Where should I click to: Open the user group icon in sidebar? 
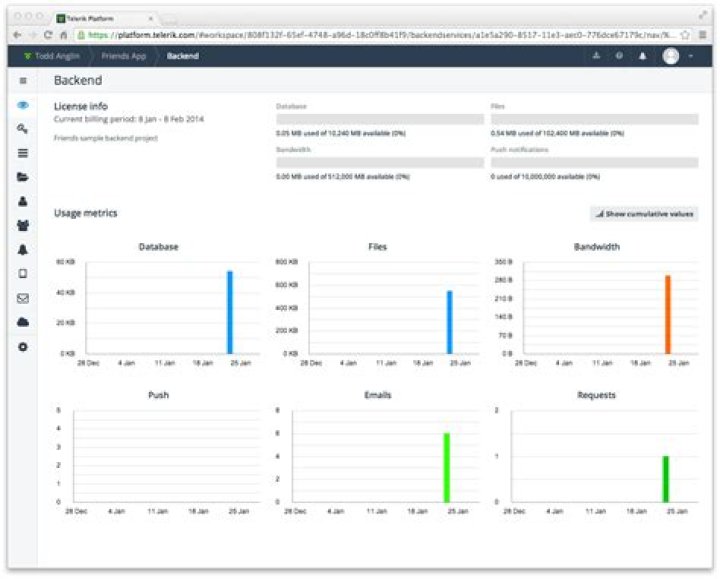pos(23,225)
